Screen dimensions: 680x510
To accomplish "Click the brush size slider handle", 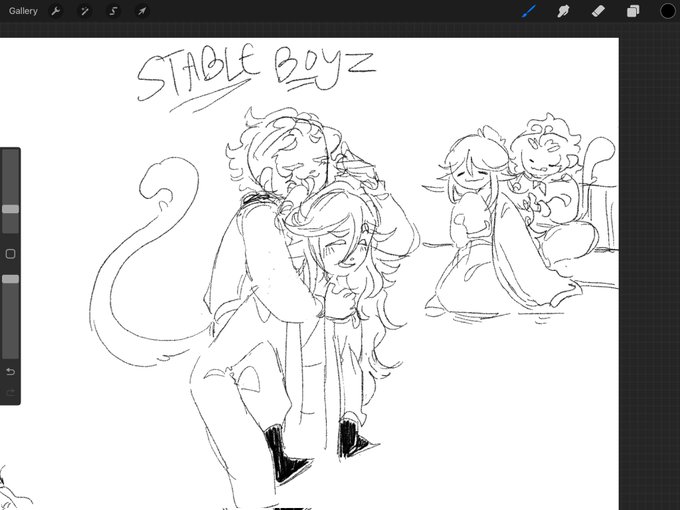I will (10, 209).
